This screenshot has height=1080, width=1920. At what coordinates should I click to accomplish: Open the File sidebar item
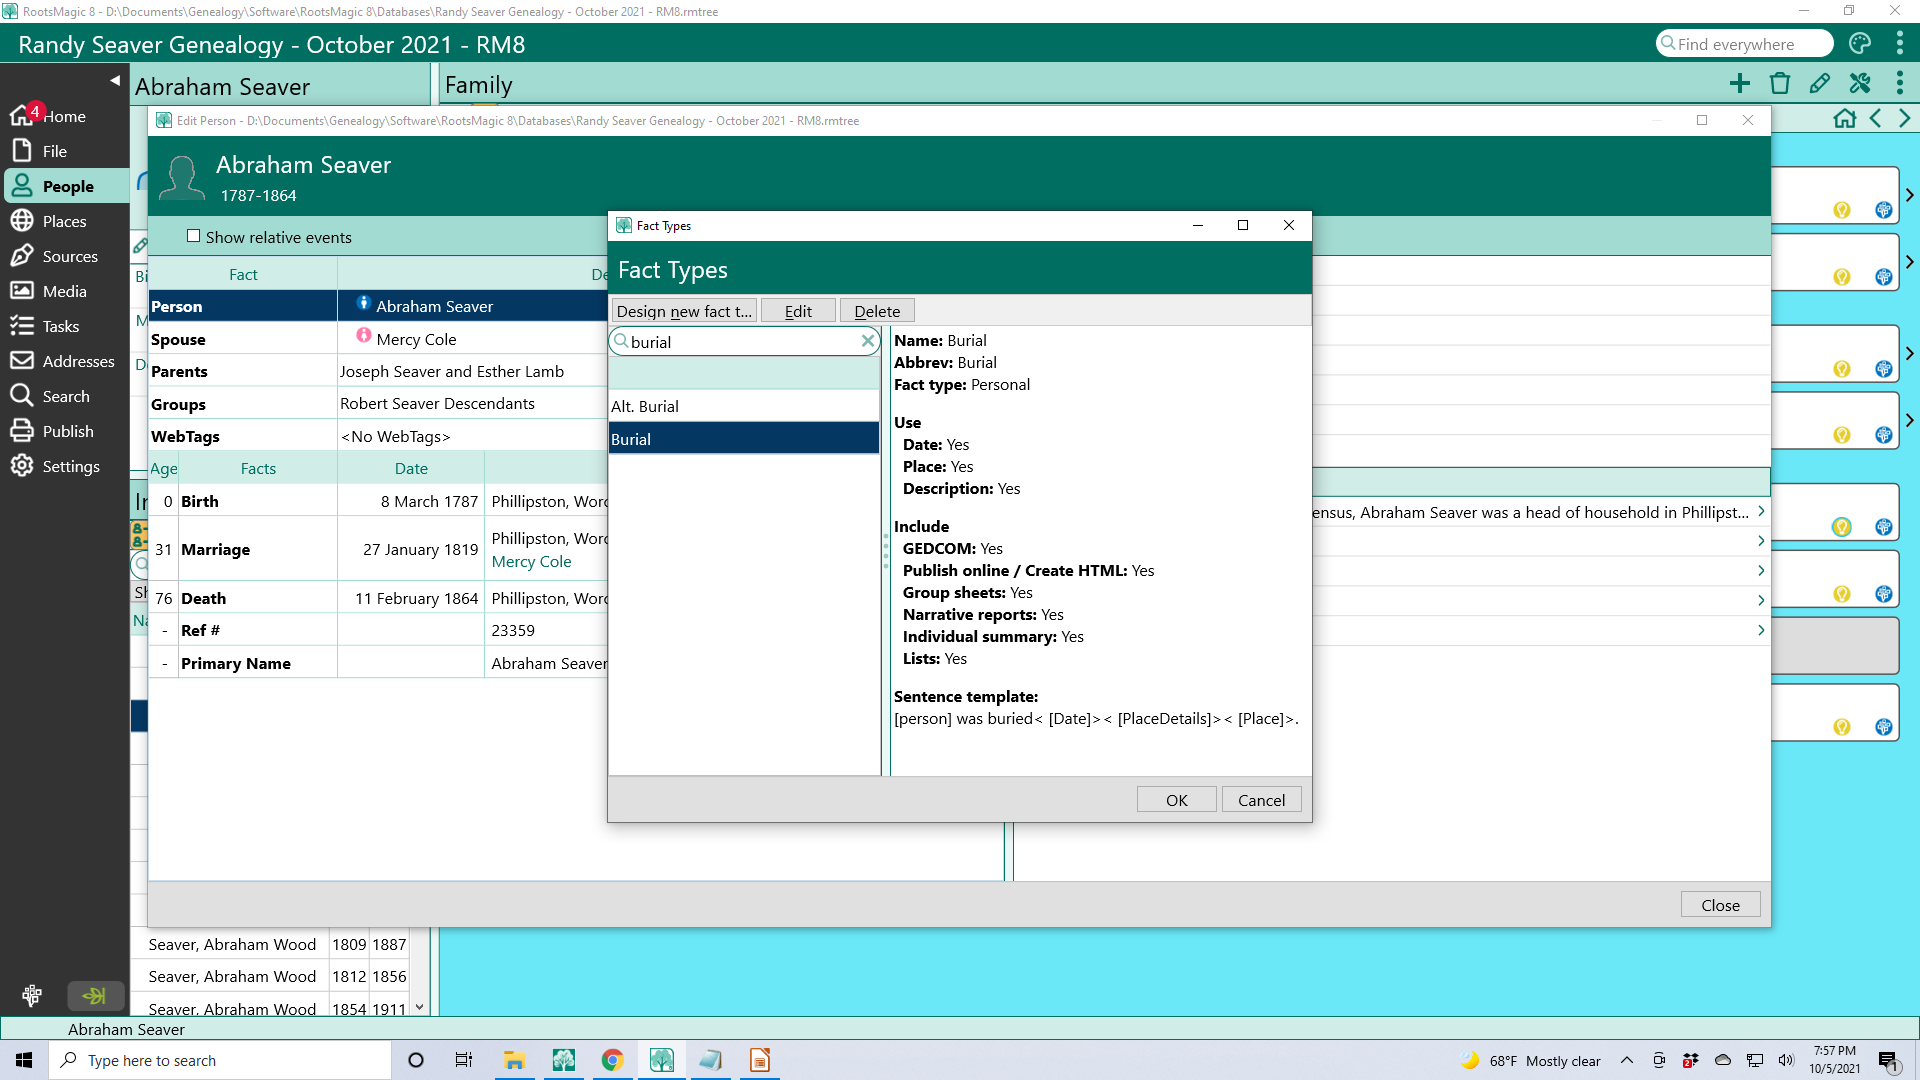coord(64,151)
